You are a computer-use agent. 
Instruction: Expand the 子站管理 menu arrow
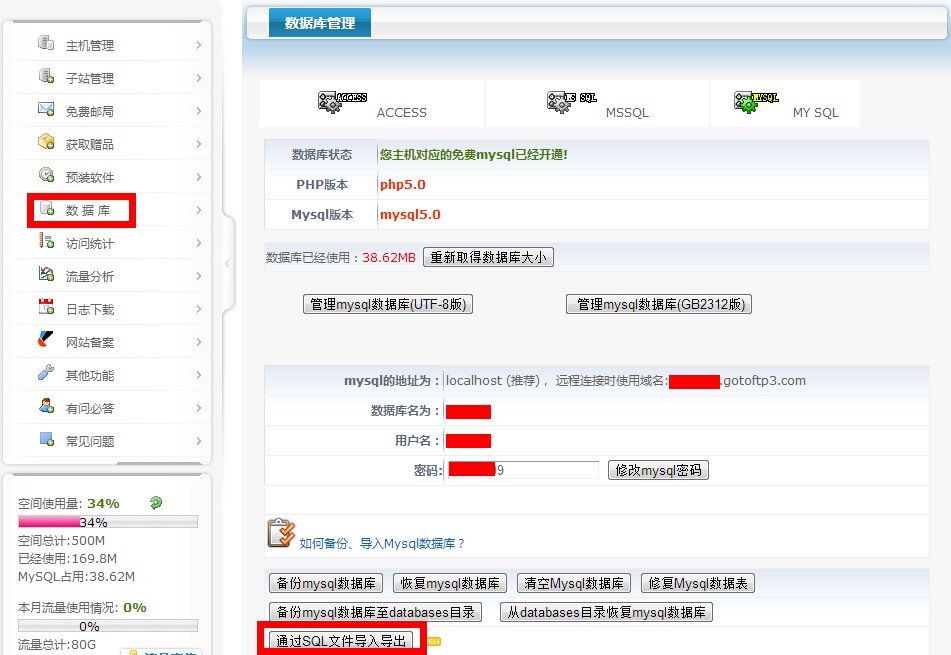tap(199, 78)
